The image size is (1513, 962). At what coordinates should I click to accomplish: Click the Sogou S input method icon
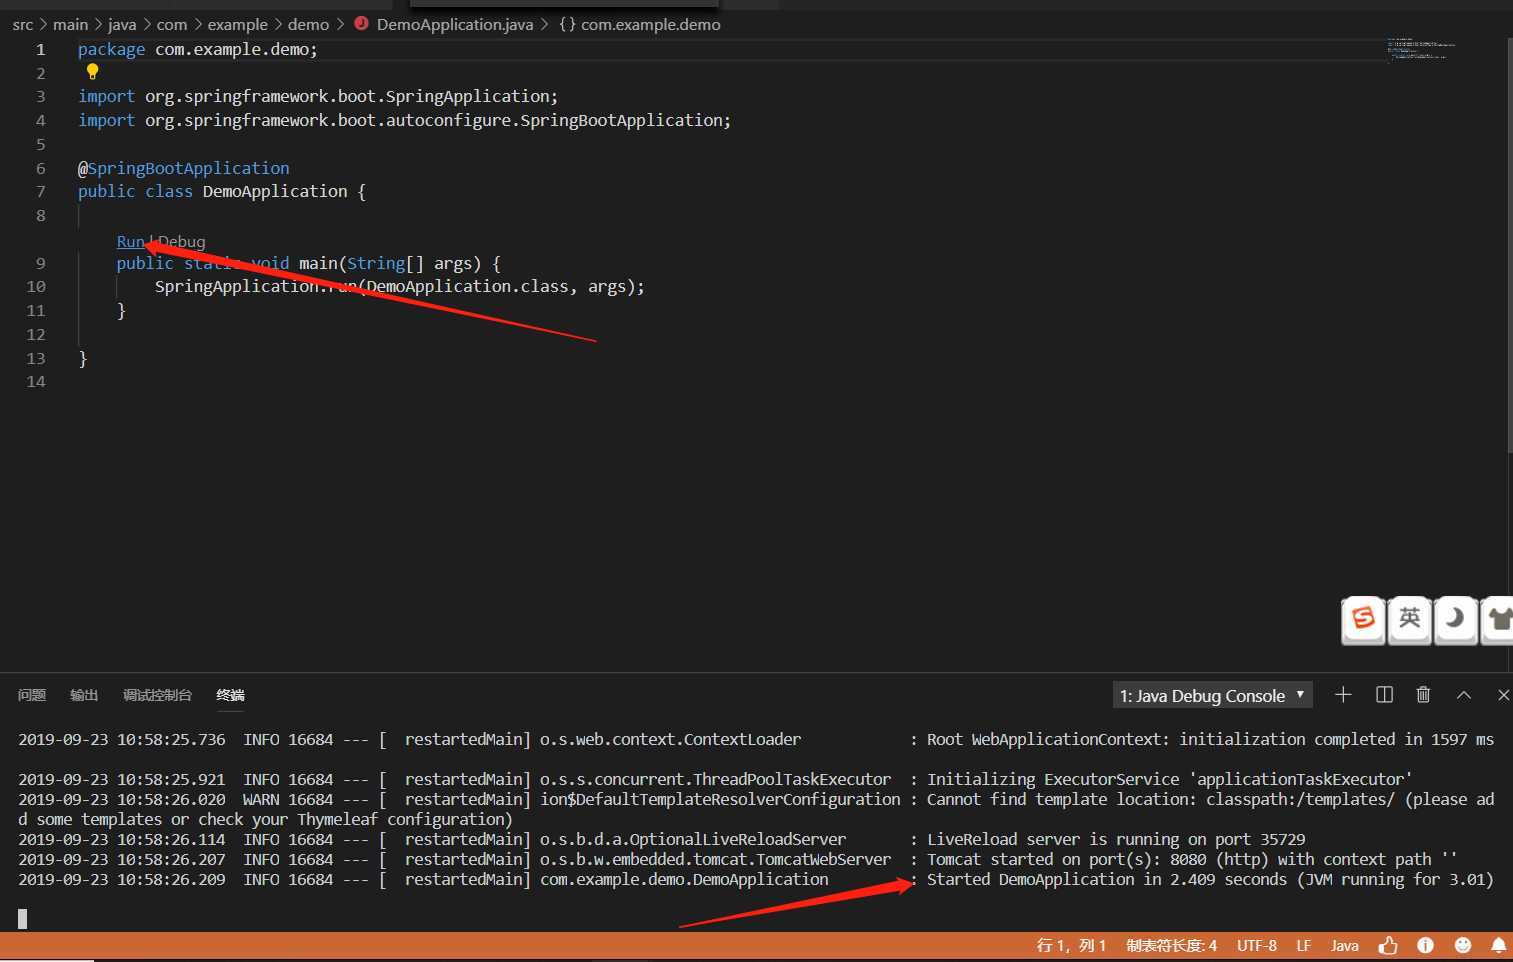pyautogui.click(x=1363, y=620)
